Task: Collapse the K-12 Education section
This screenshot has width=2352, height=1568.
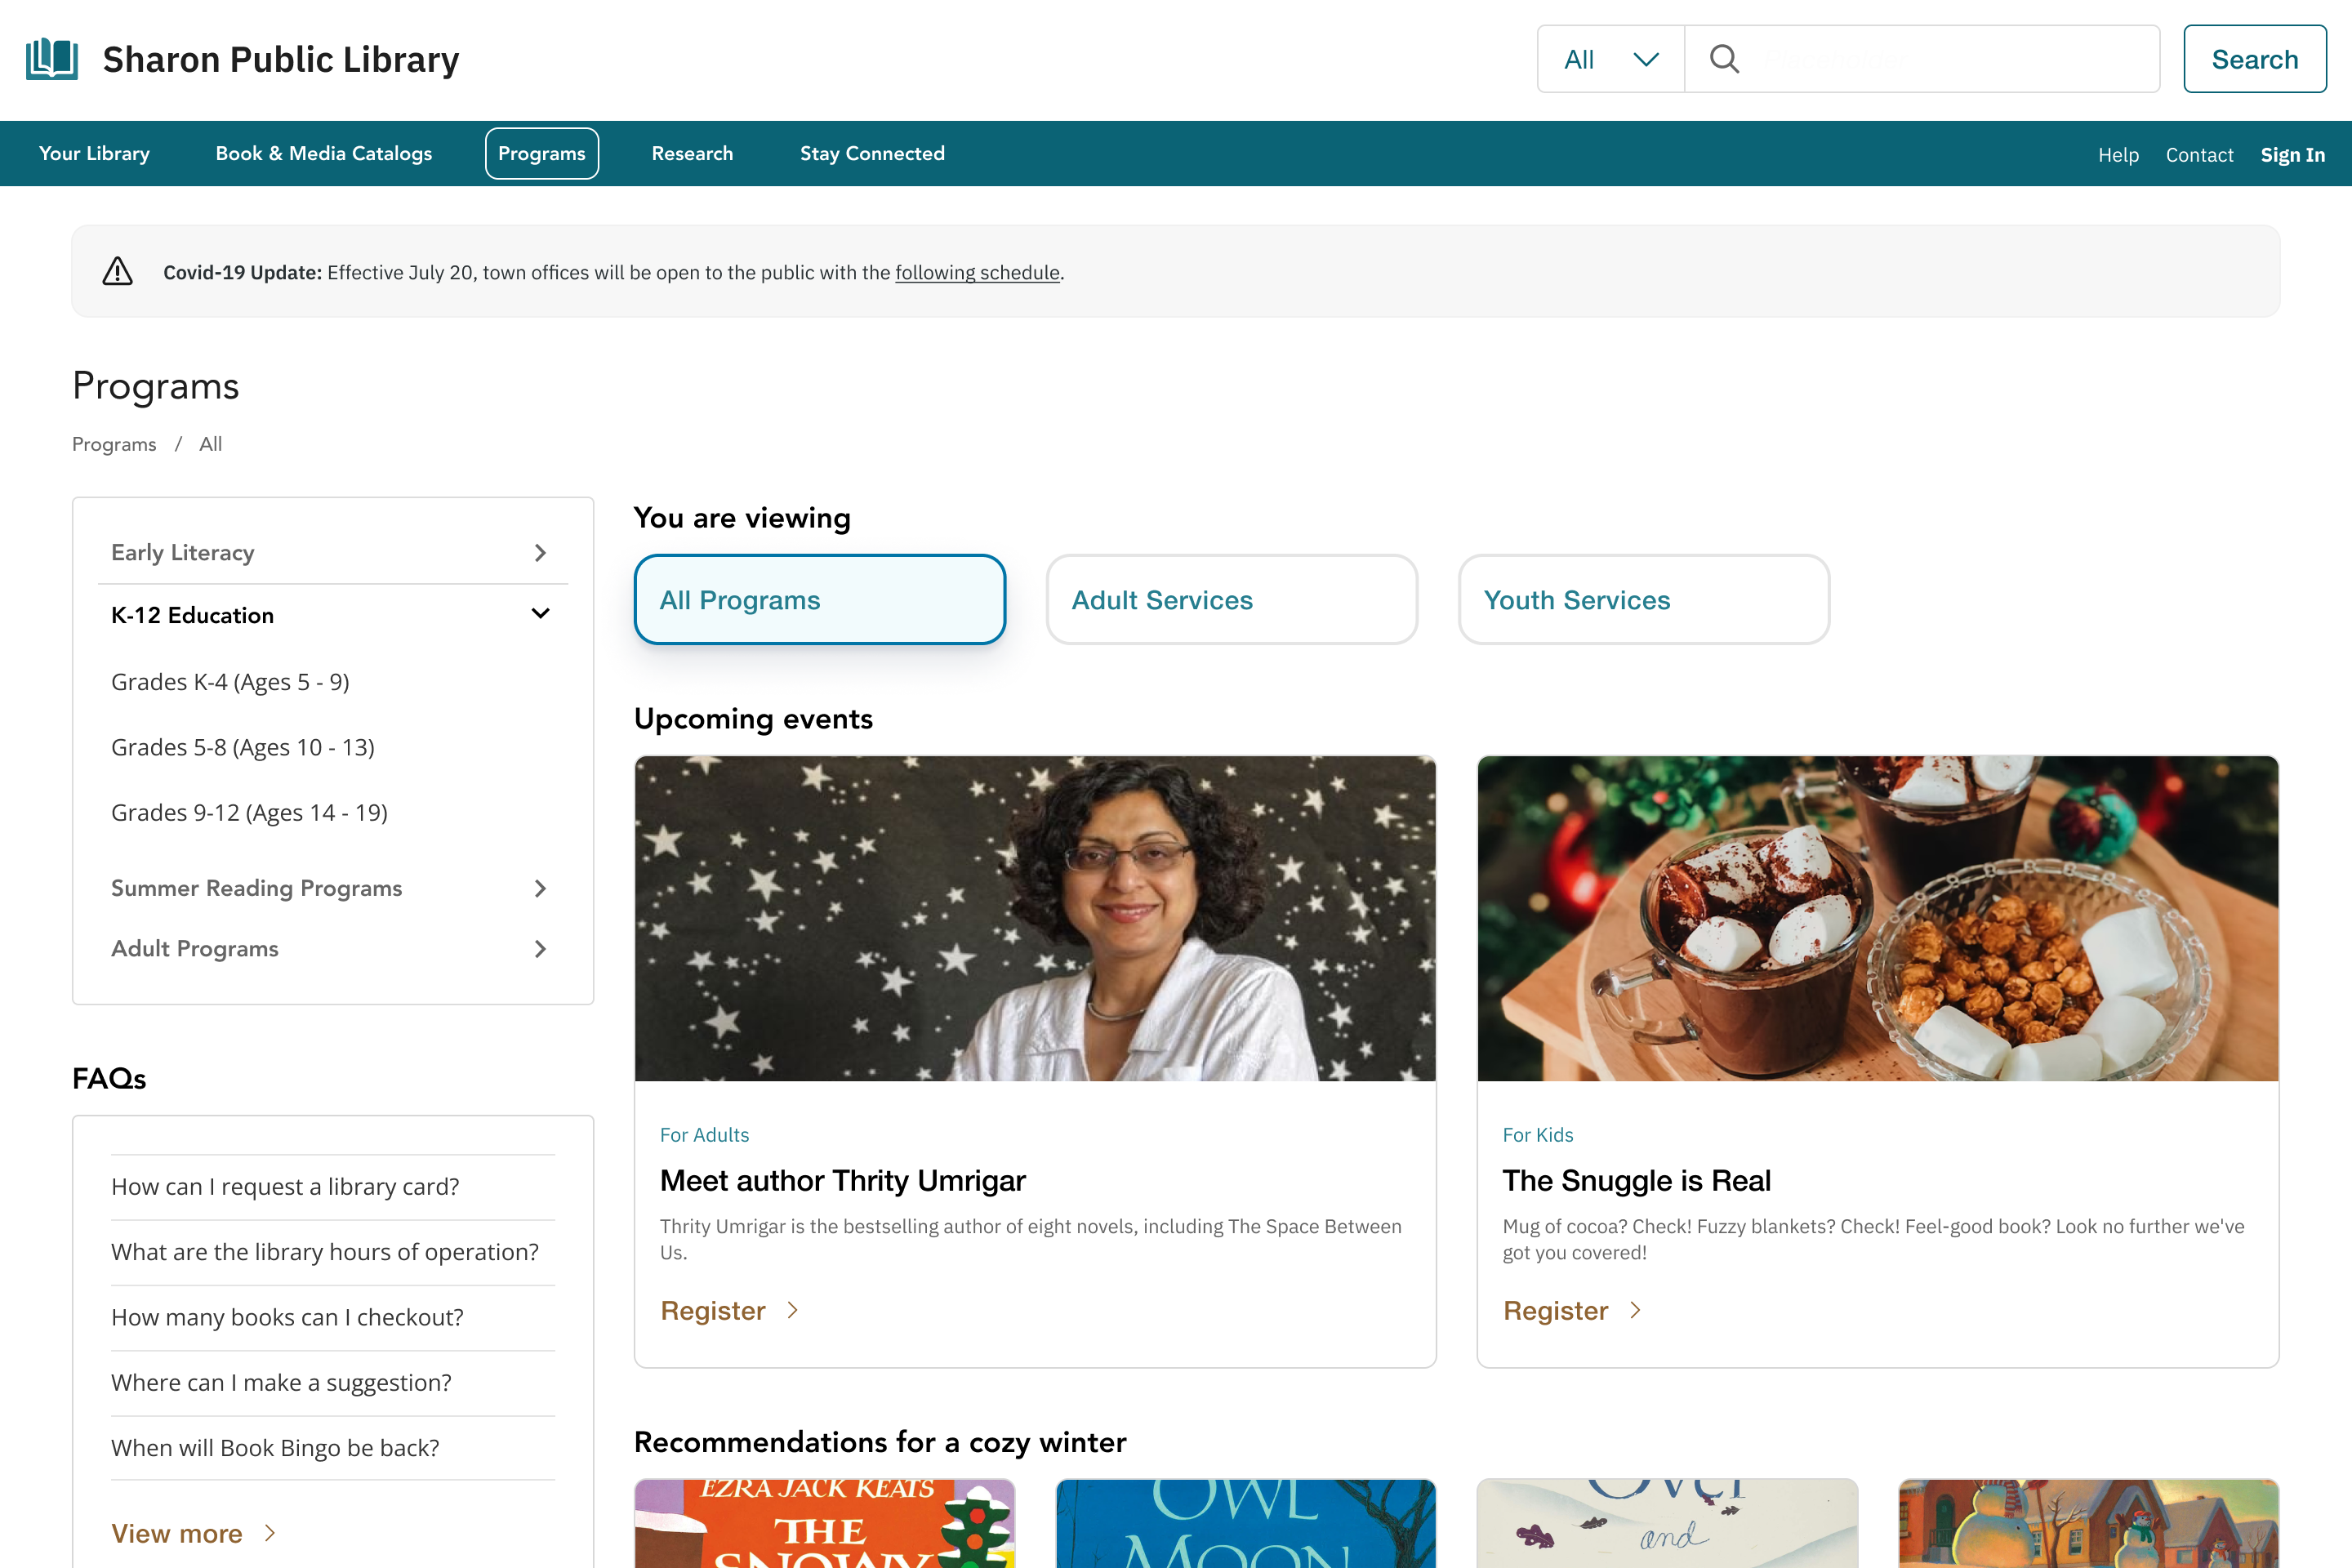Action: tap(540, 614)
